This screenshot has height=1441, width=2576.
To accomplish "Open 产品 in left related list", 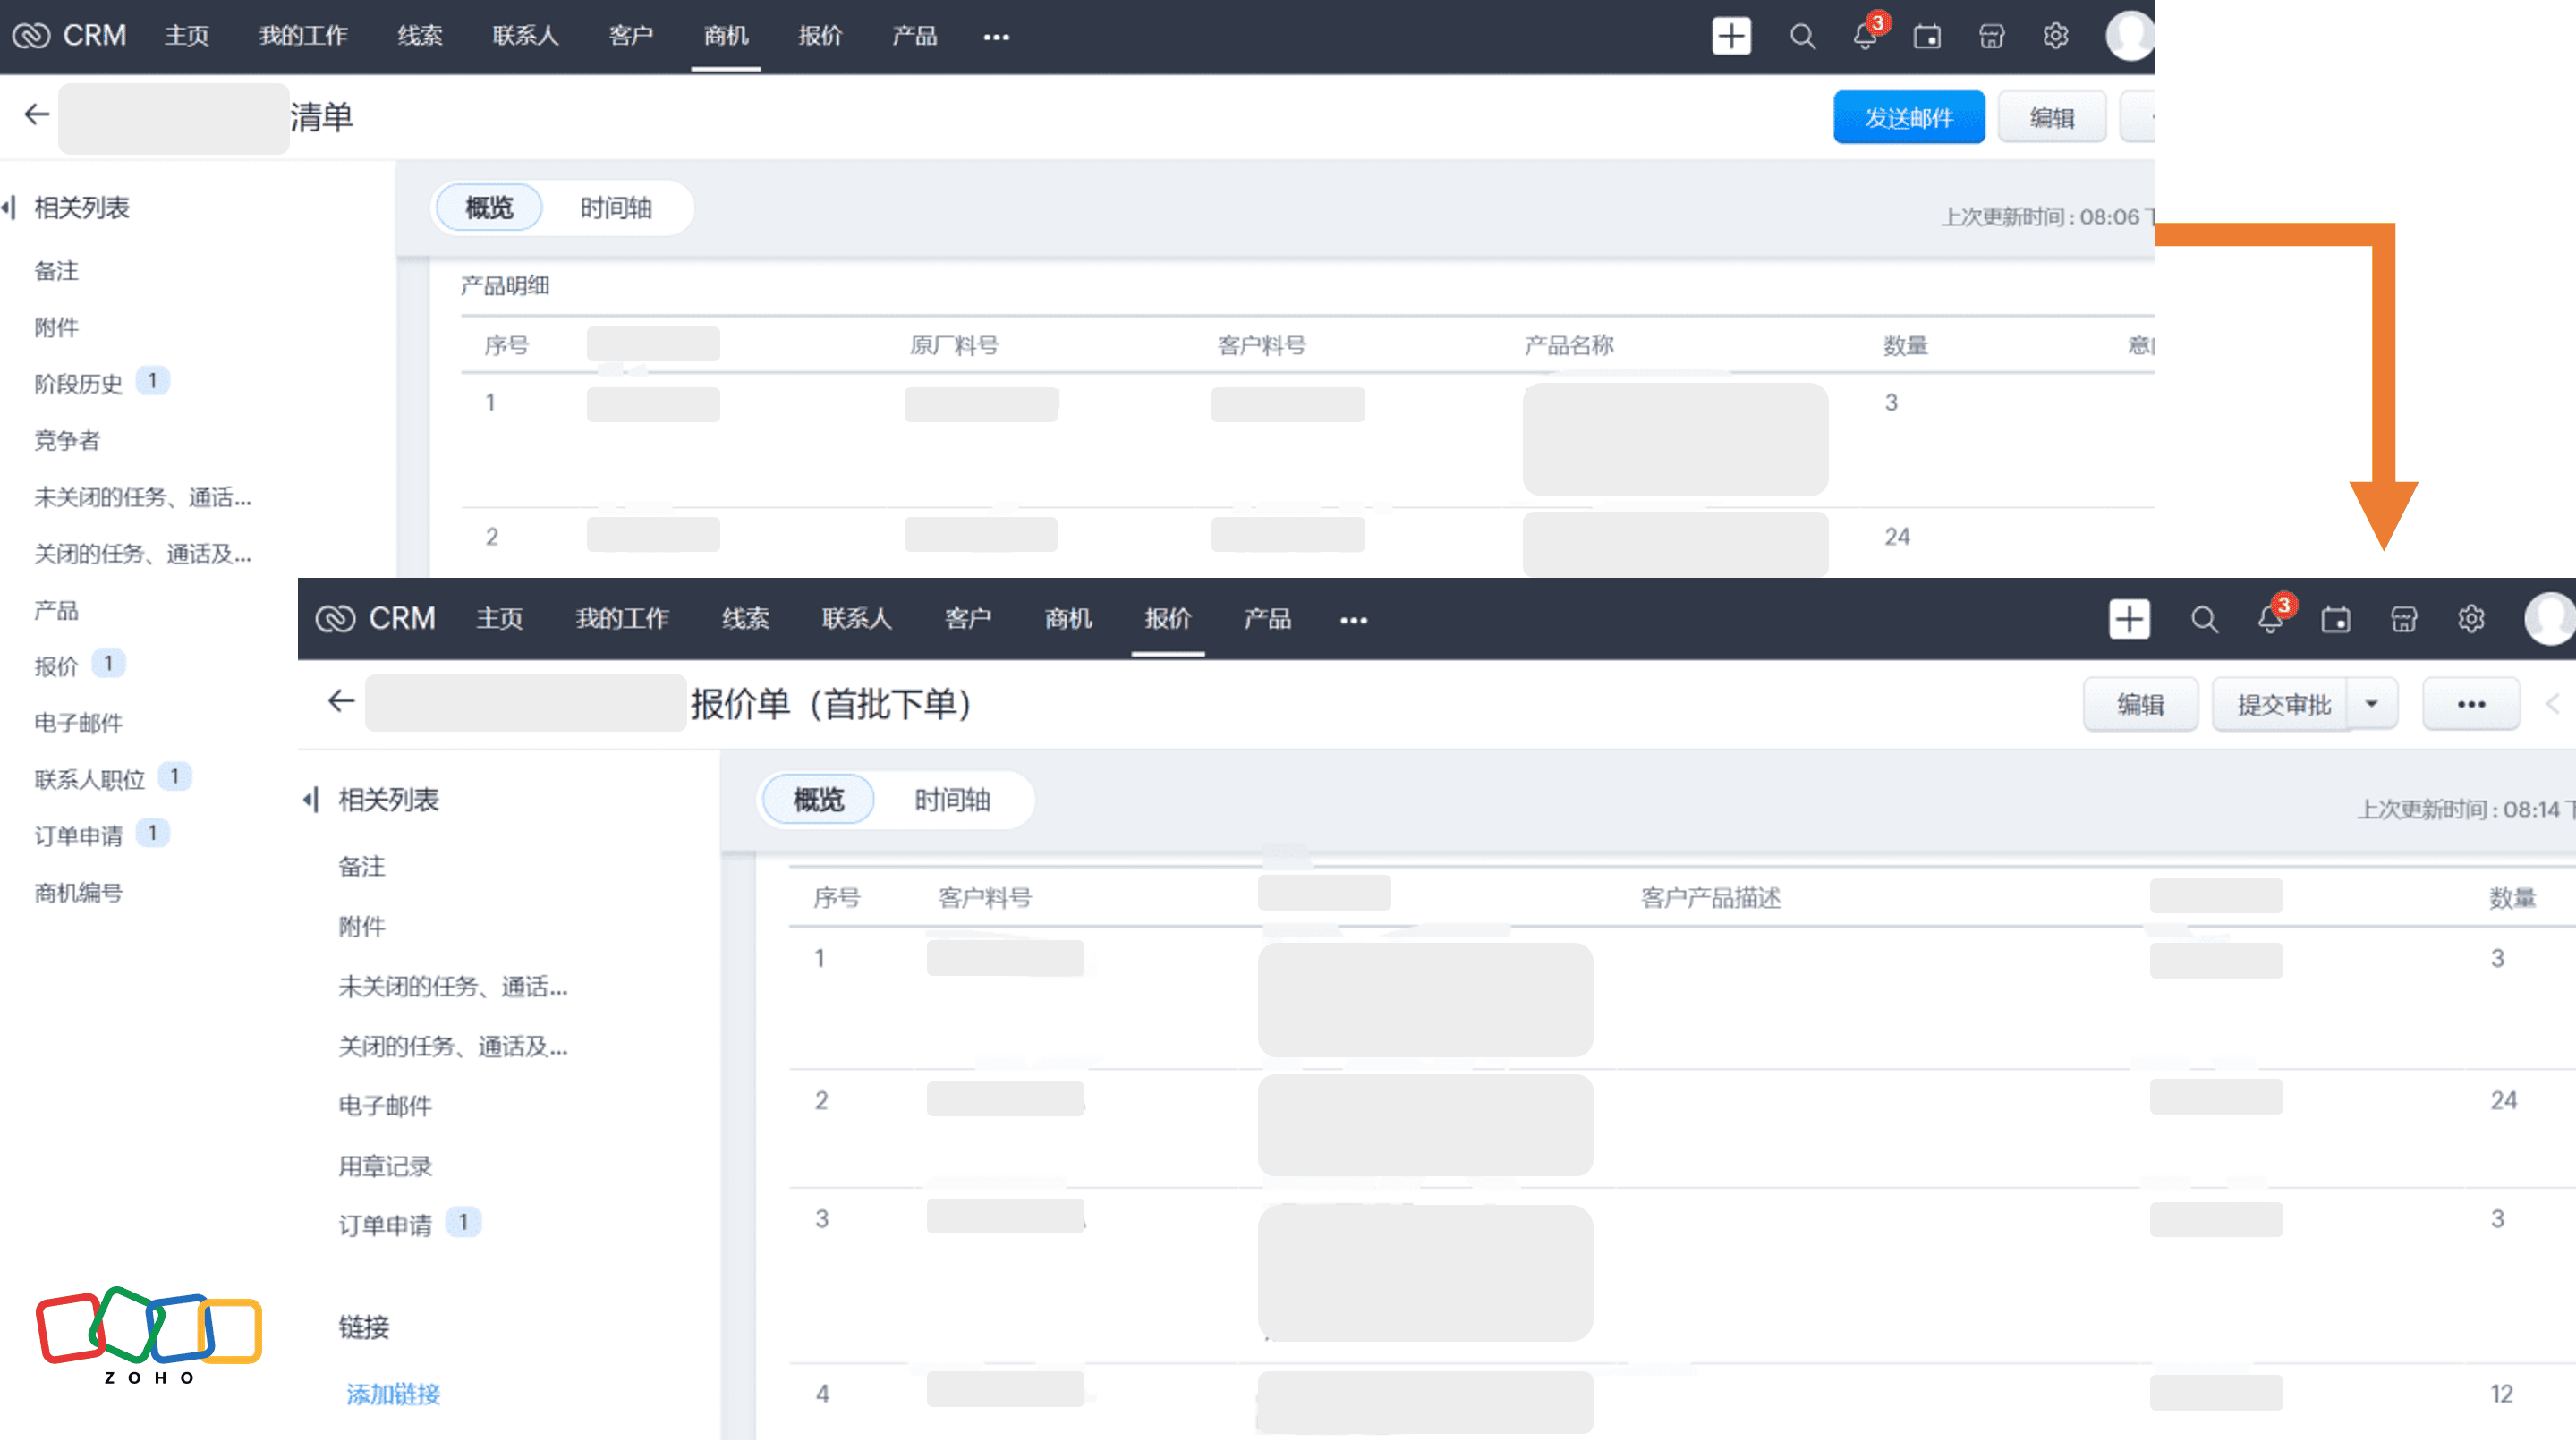I will tap(56, 611).
